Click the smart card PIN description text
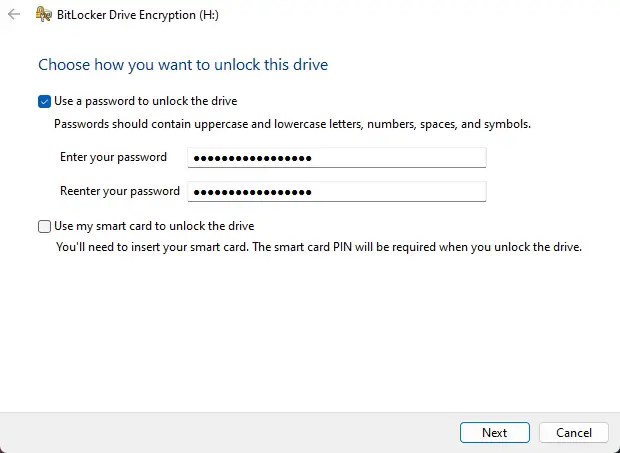The height and width of the screenshot is (453, 620). [x=319, y=245]
